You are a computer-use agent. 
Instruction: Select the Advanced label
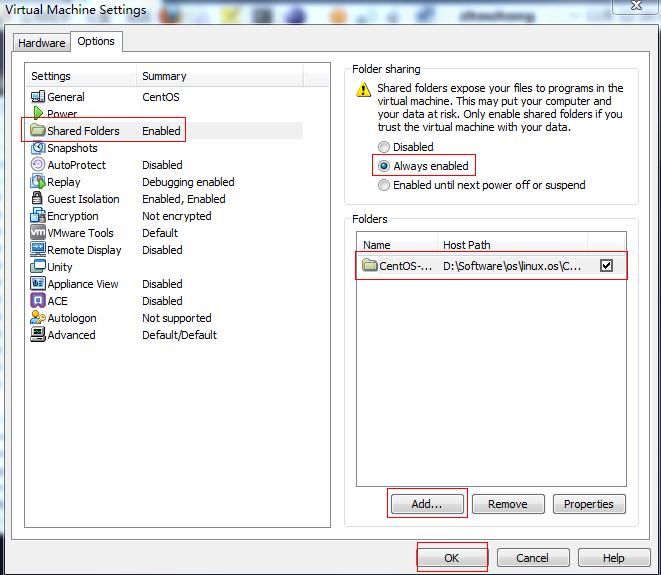point(71,335)
